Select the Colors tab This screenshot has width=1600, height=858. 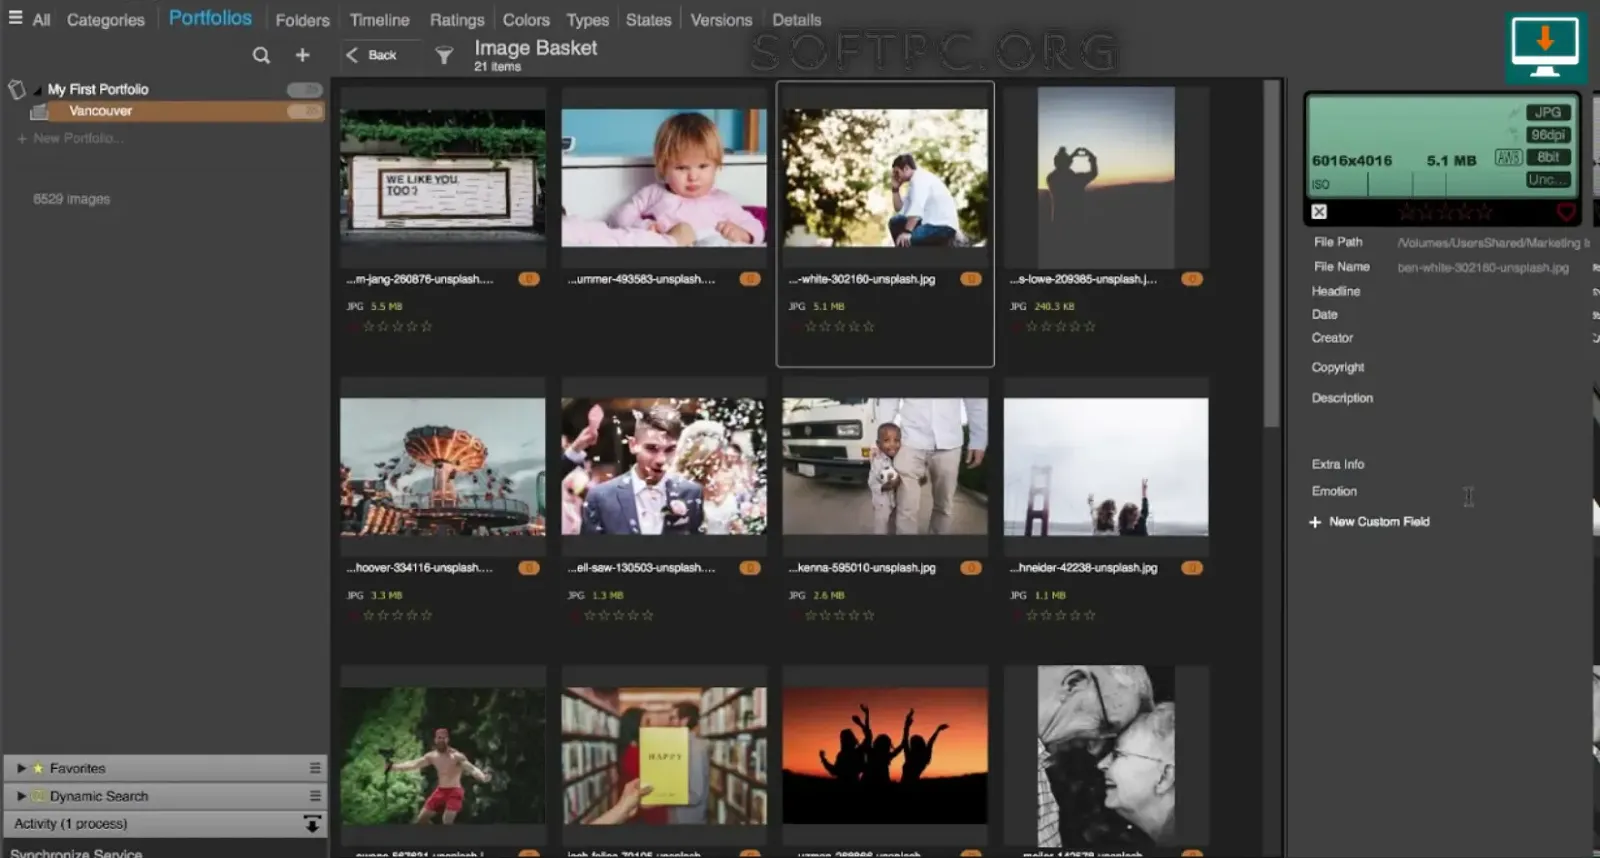526,20
